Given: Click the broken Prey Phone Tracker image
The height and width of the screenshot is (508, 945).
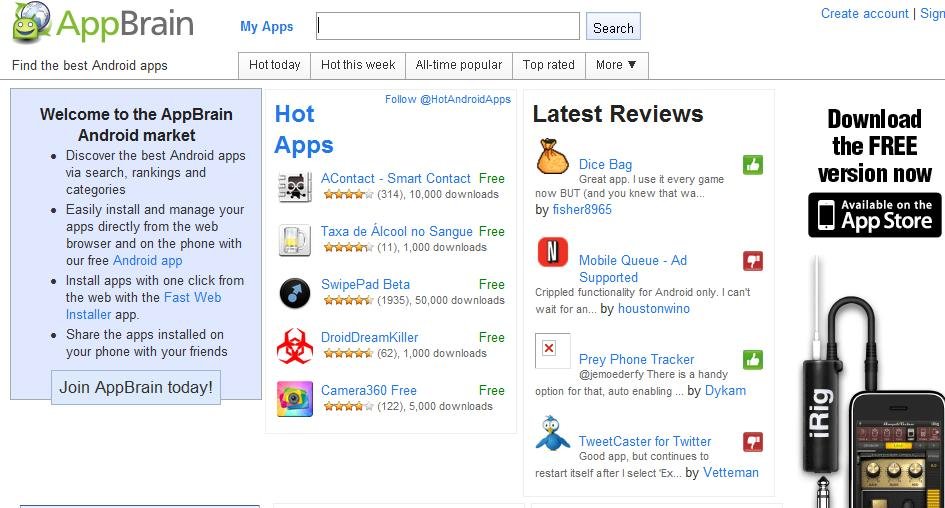Looking at the screenshot, I should click(553, 351).
